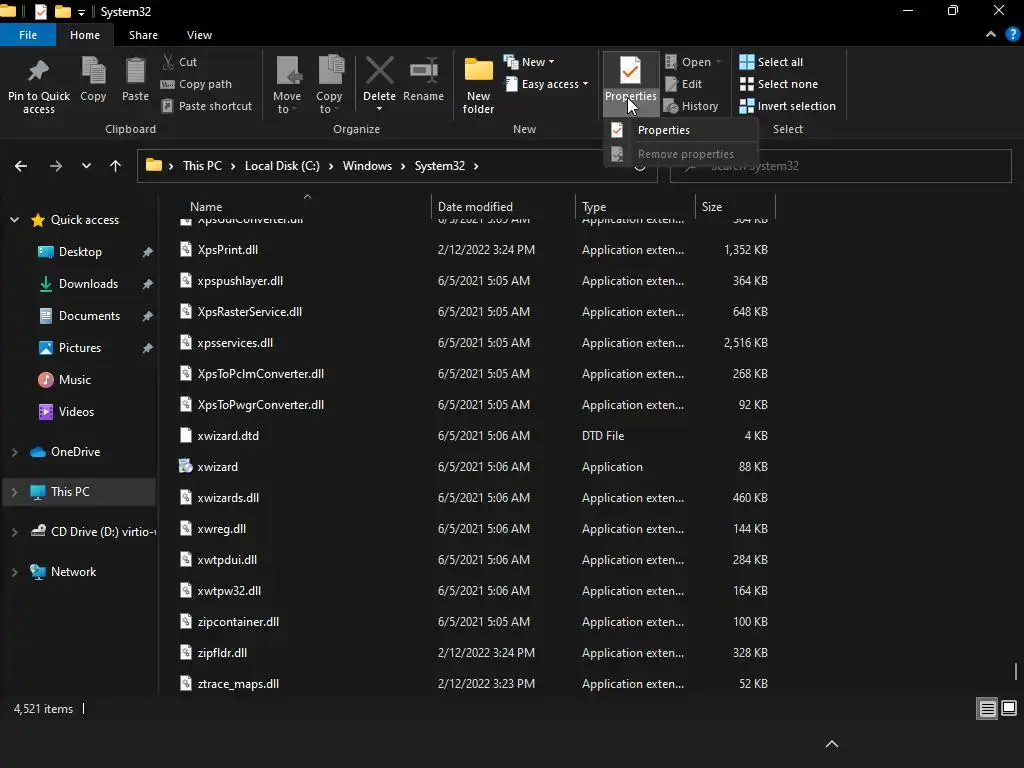Cut the selection with scissors icon
Viewport: 1024px width, 768px height.
click(x=168, y=62)
